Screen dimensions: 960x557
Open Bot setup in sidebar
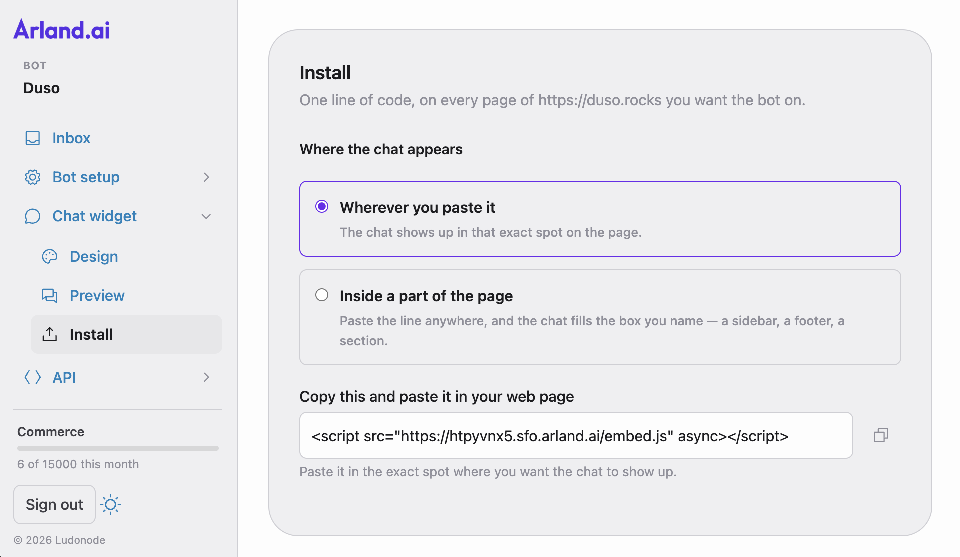(86, 177)
